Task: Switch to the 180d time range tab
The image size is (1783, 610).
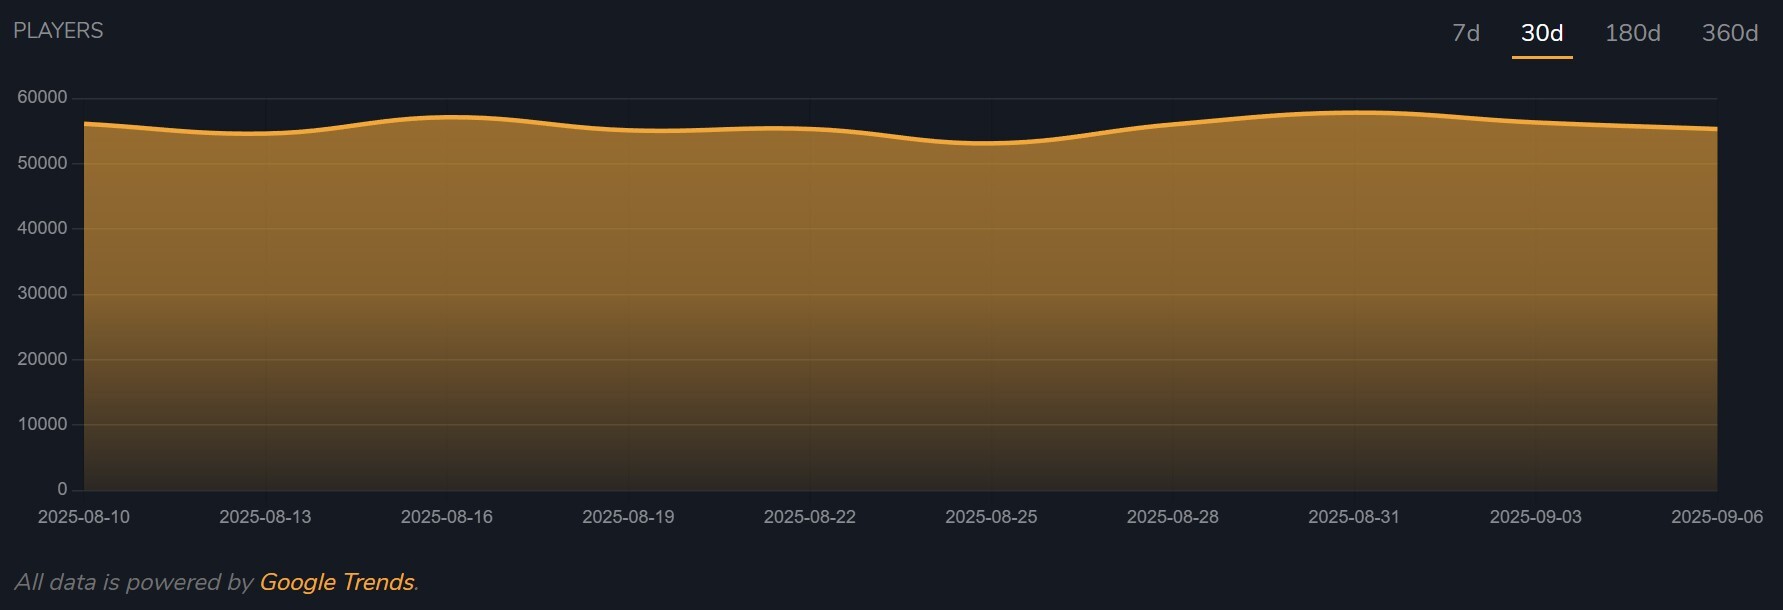Action: 1632,33
